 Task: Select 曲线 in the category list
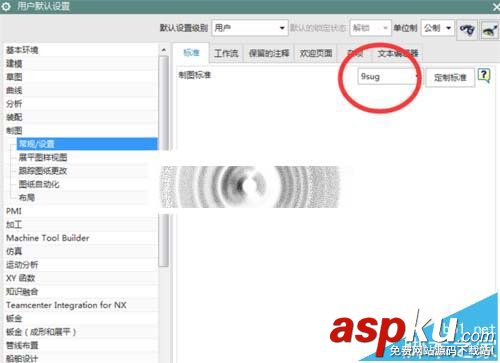point(81,90)
